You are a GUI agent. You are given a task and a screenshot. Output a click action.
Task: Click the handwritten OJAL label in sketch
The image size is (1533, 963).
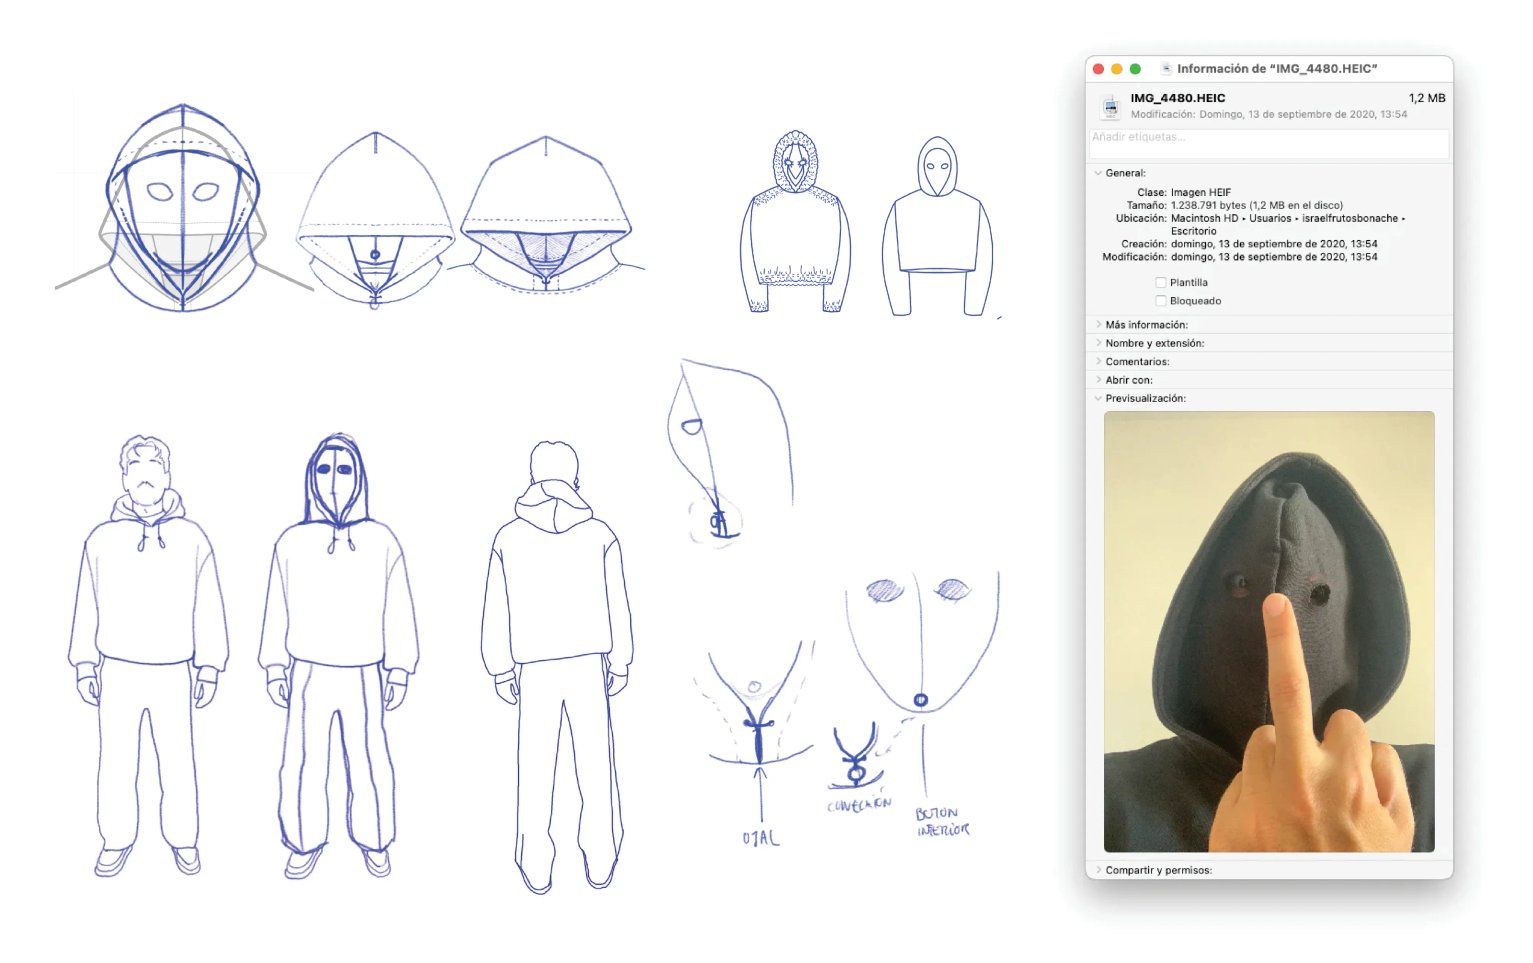tap(761, 838)
